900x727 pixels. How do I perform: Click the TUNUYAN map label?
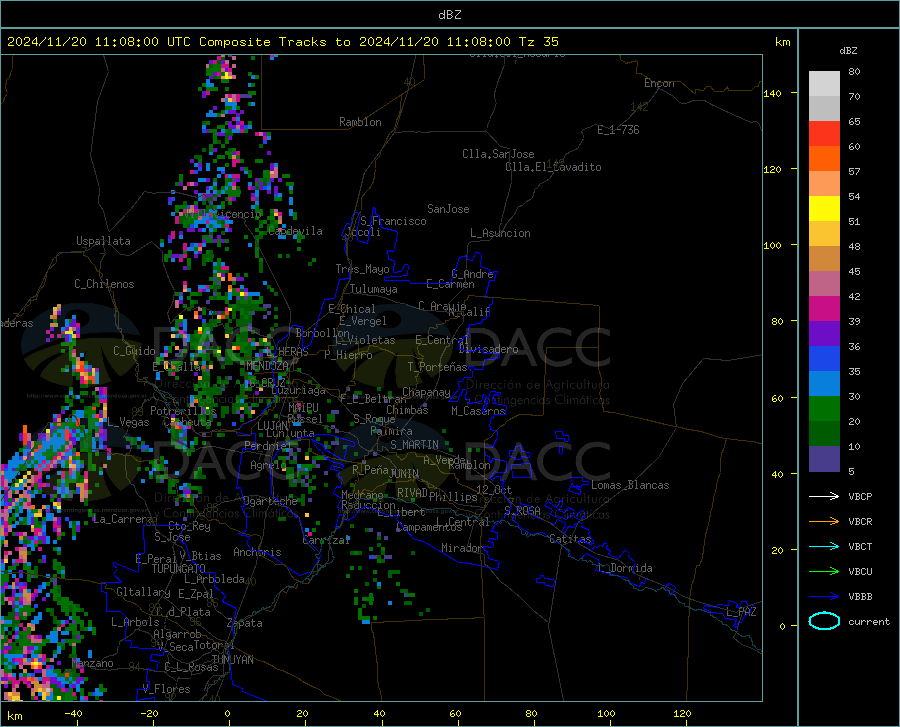click(x=232, y=660)
